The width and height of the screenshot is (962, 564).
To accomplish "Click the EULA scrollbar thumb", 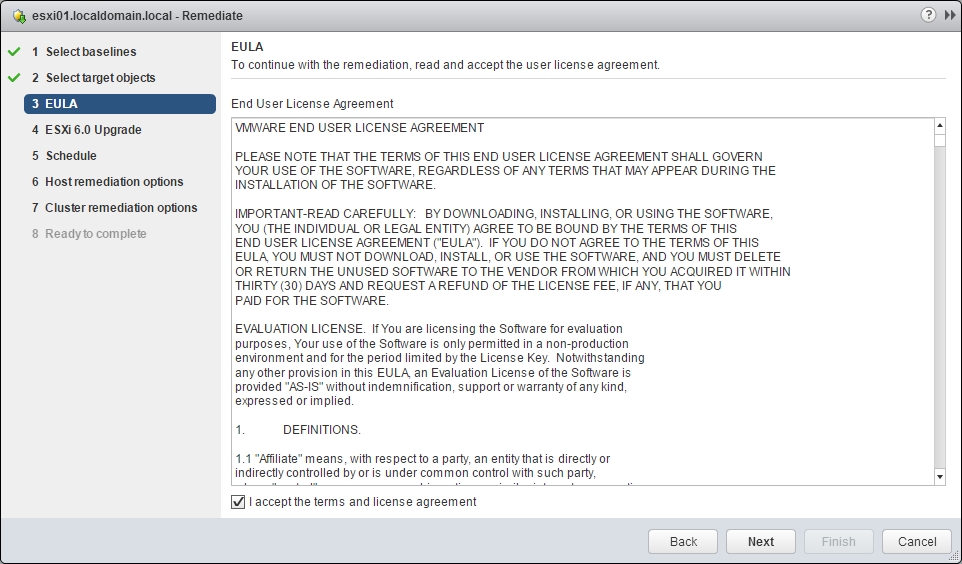I will tap(939, 141).
